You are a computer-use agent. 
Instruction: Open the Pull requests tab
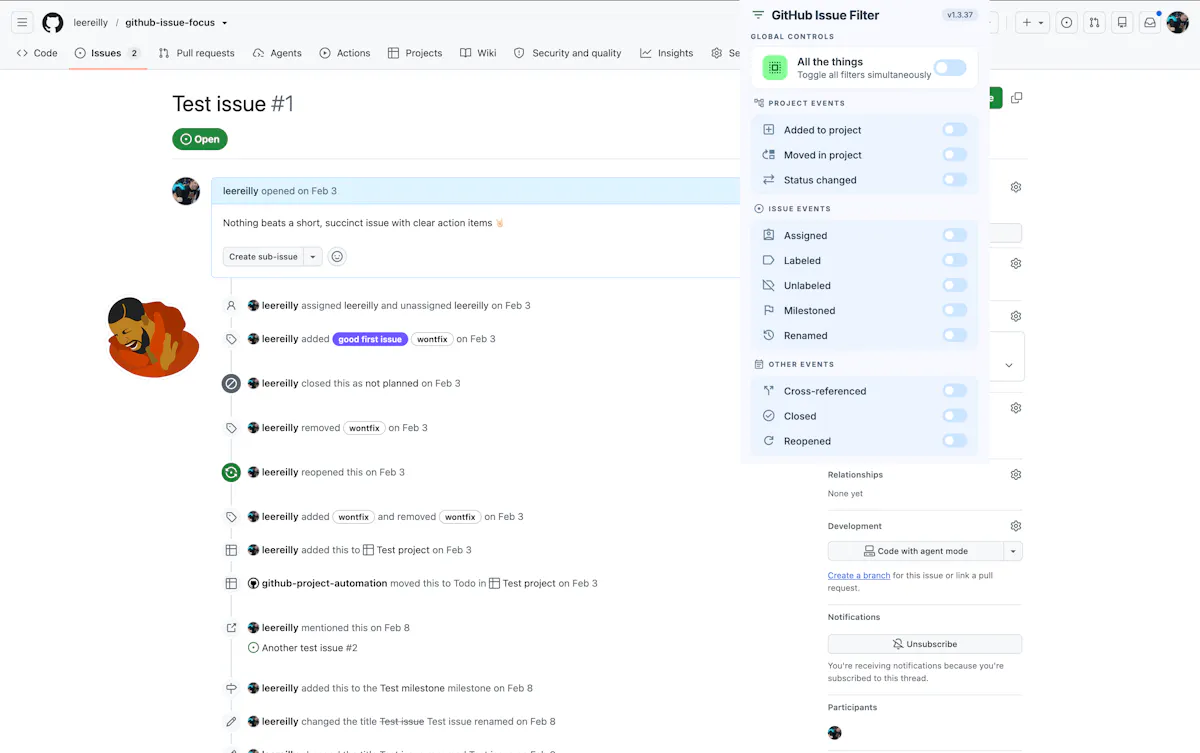point(196,53)
